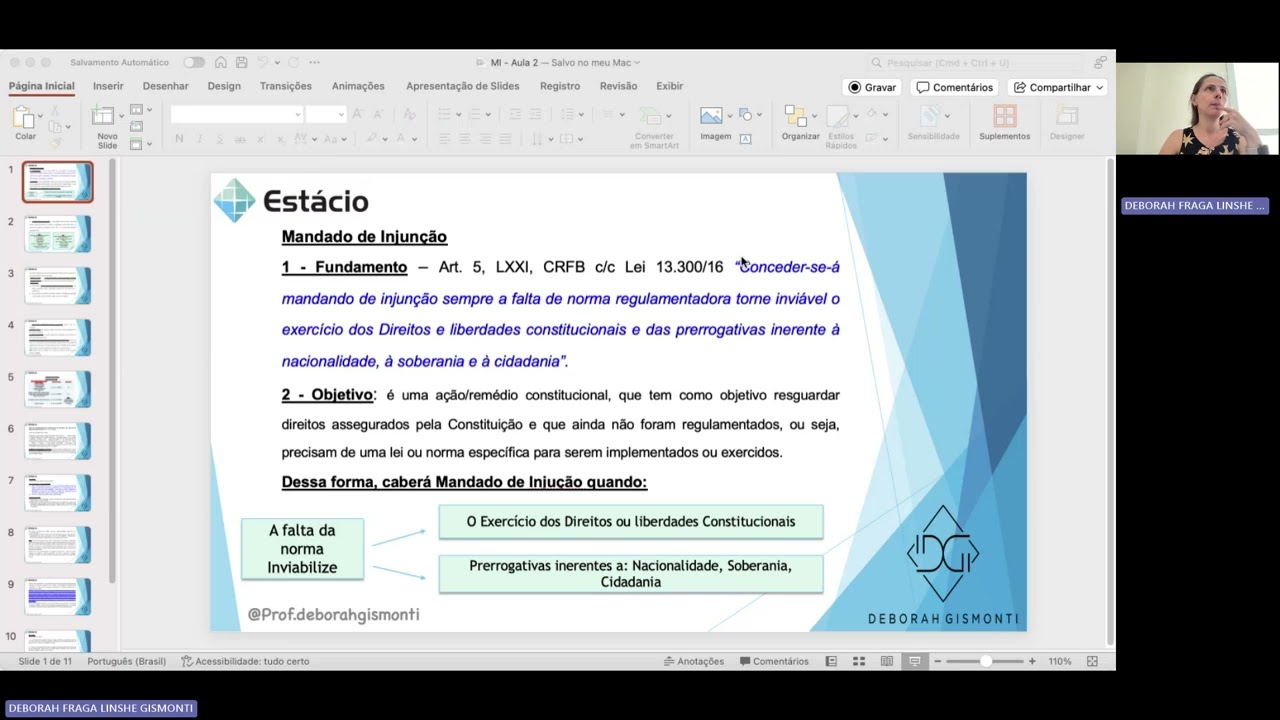Open the Transições tab
This screenshot has width=1280, height=720.
pos(286,86)
